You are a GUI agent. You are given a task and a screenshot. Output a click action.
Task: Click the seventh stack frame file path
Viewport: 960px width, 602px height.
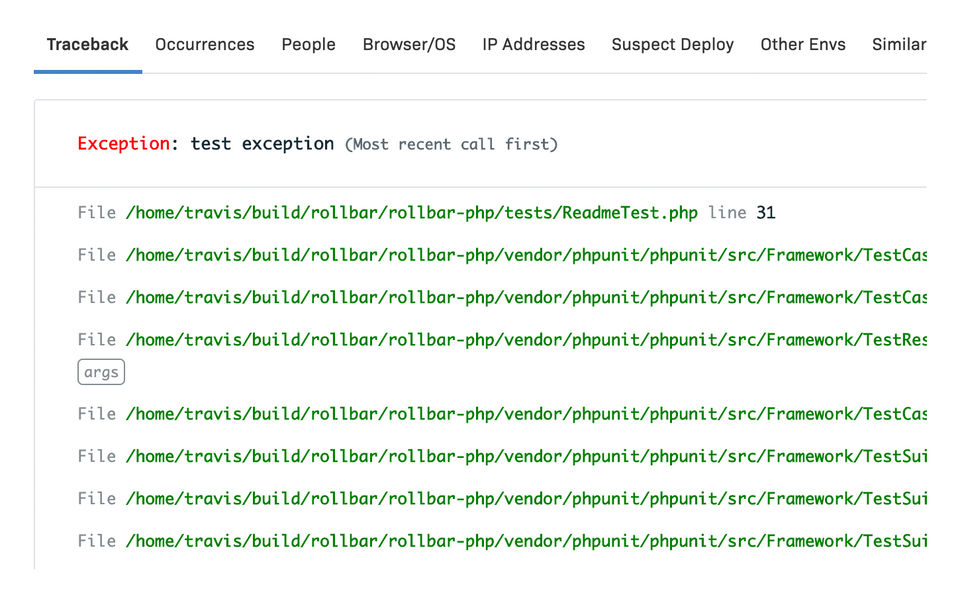[526, 498]
